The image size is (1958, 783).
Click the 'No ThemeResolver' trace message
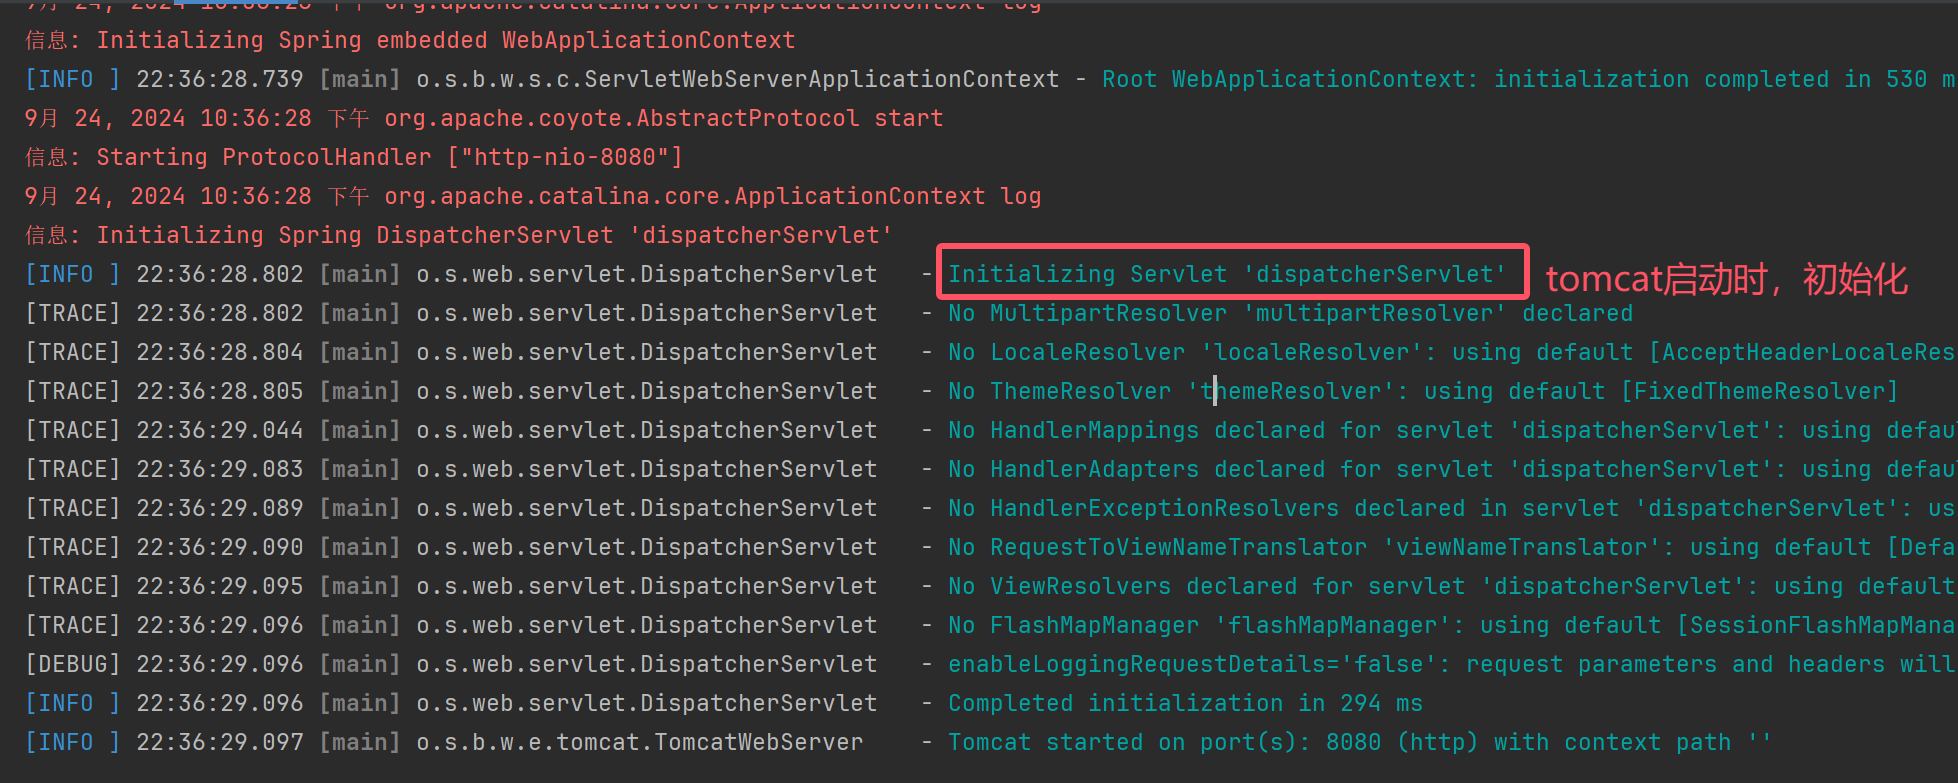point(1422,391)
